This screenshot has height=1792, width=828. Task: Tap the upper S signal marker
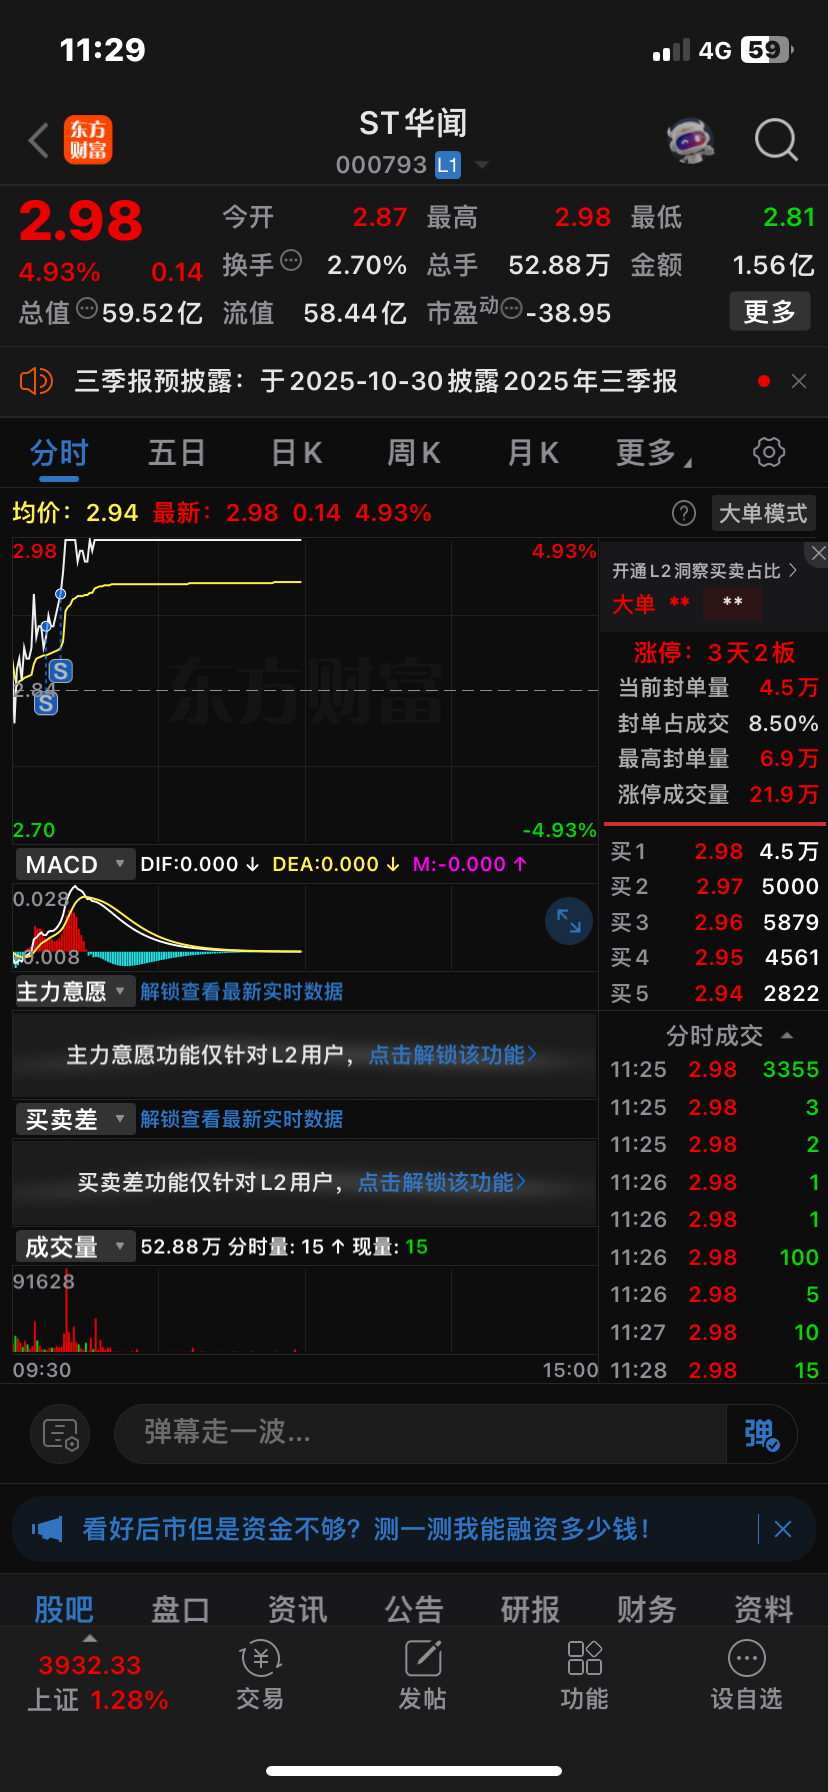click(x=61, y=671)
